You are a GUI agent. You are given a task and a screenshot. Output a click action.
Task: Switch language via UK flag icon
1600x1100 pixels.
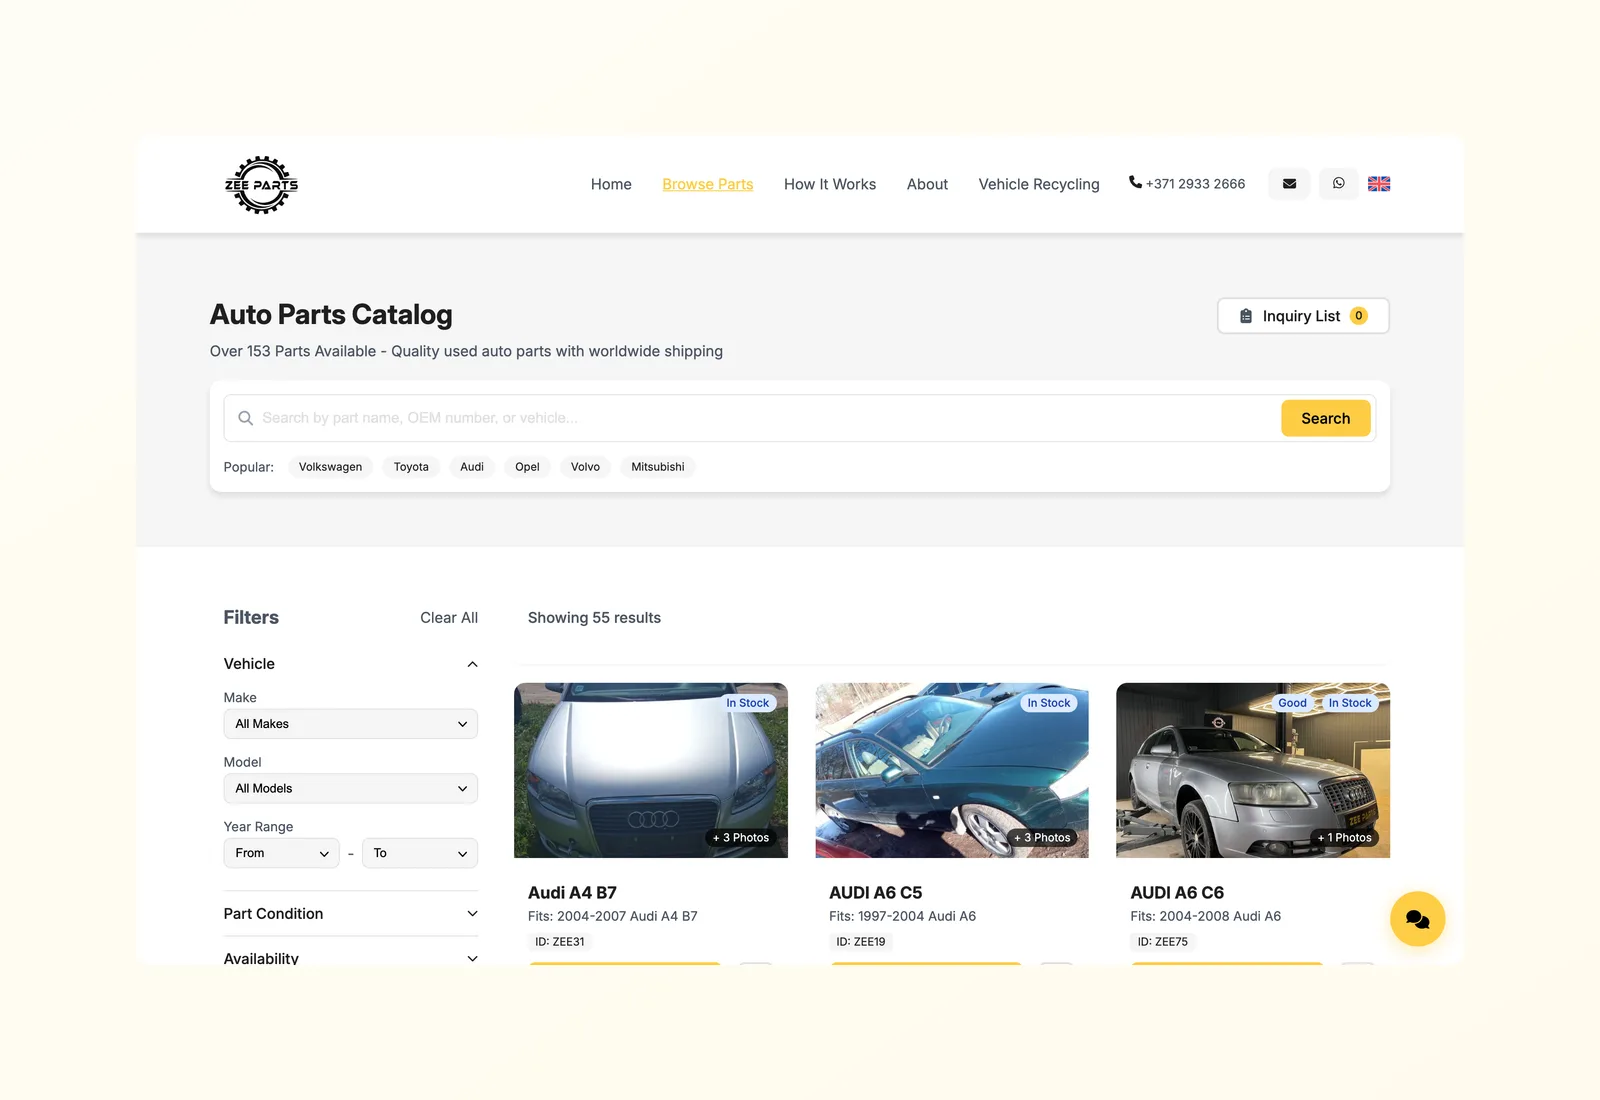click(1379, 184)
